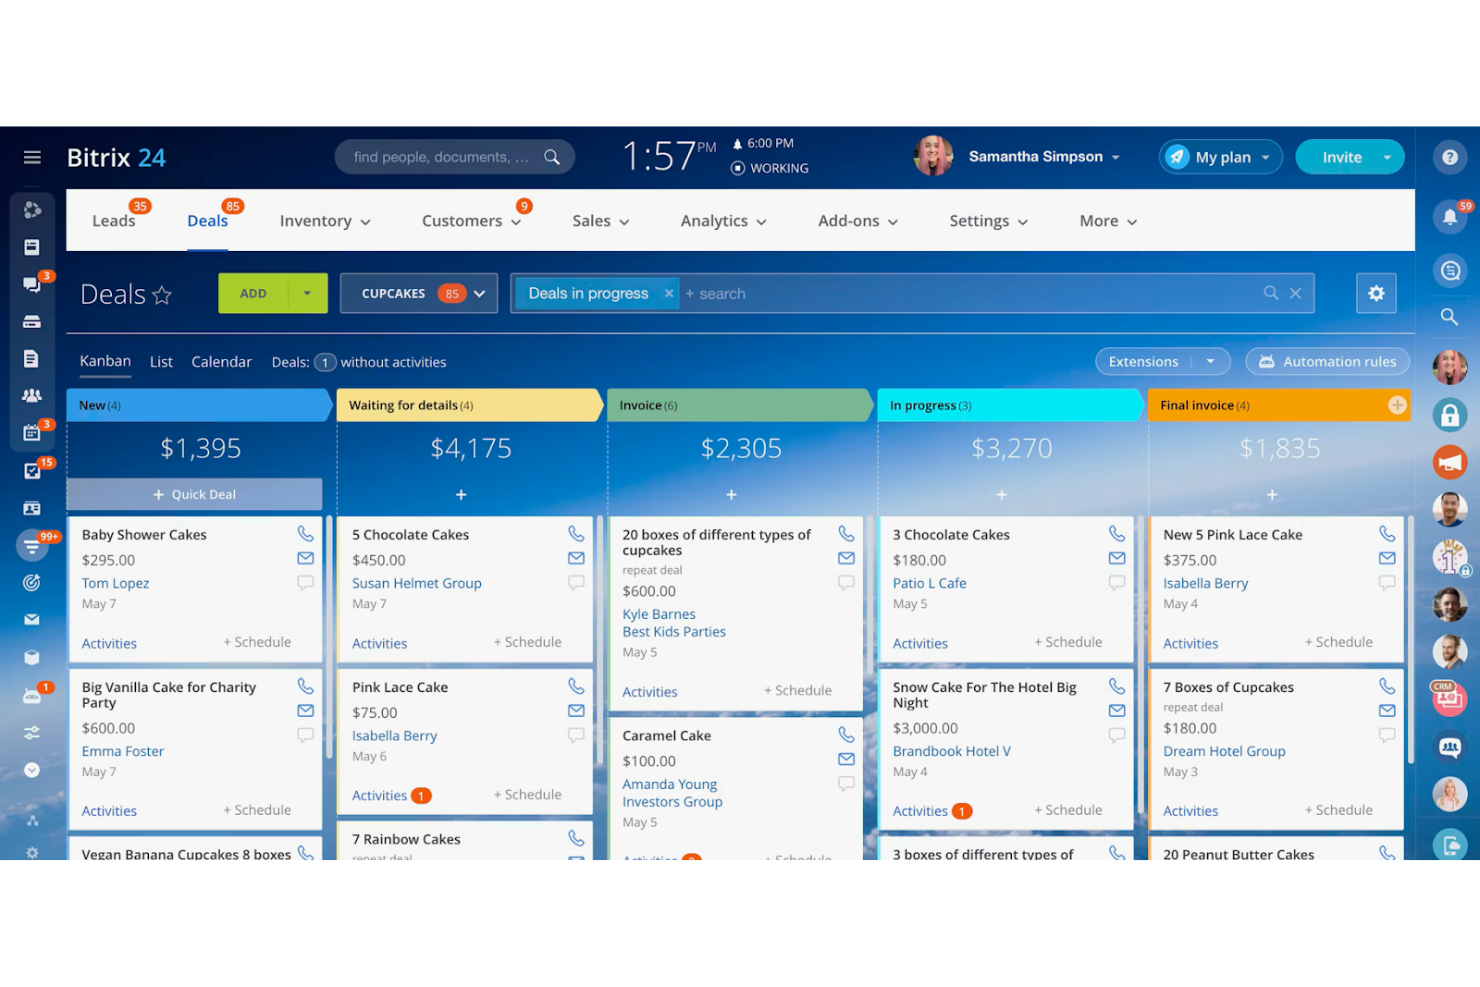The width and height of the screenshot is (1480, 987).
Task: Email contact on 7 Boxes of Cupcakes deal
Action: [1387, 710]
